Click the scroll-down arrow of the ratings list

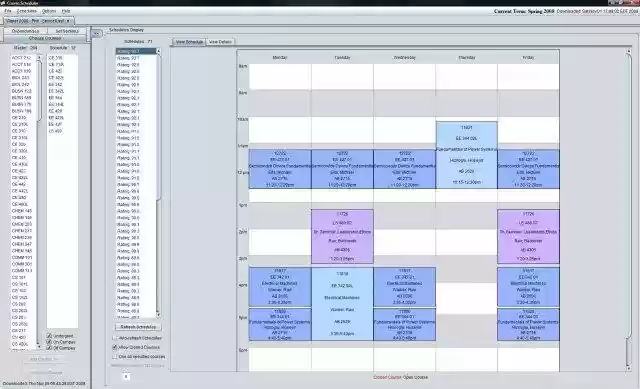point(158,314)
